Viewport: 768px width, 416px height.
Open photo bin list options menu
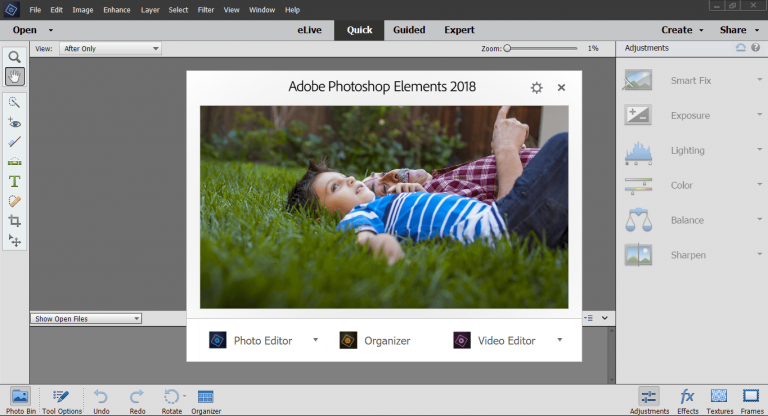tap(589, 318)
